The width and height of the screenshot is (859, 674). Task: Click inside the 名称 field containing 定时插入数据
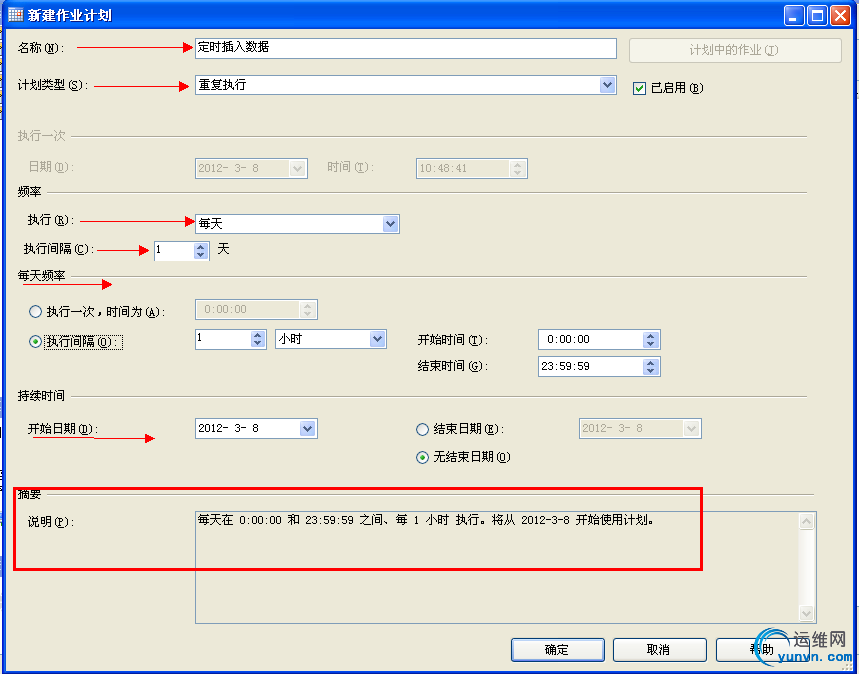coord(400,47)
